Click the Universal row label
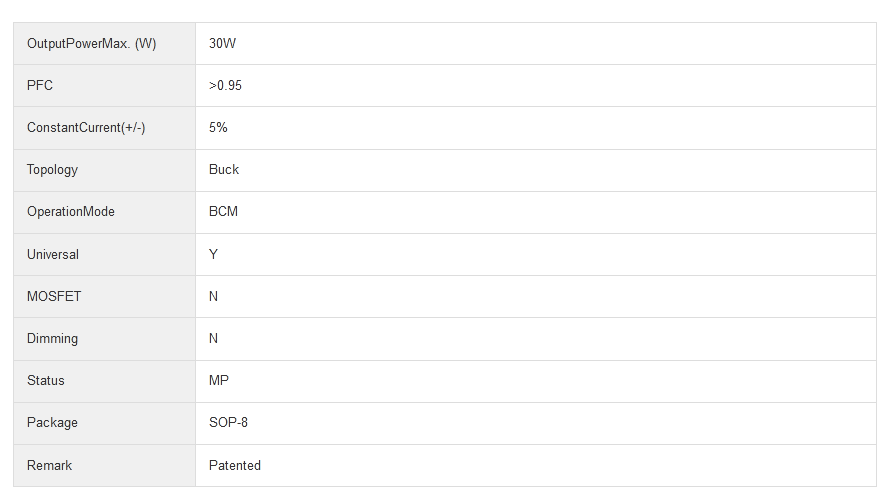The width and height of the screenshot is (889, 501). [53, 255]
